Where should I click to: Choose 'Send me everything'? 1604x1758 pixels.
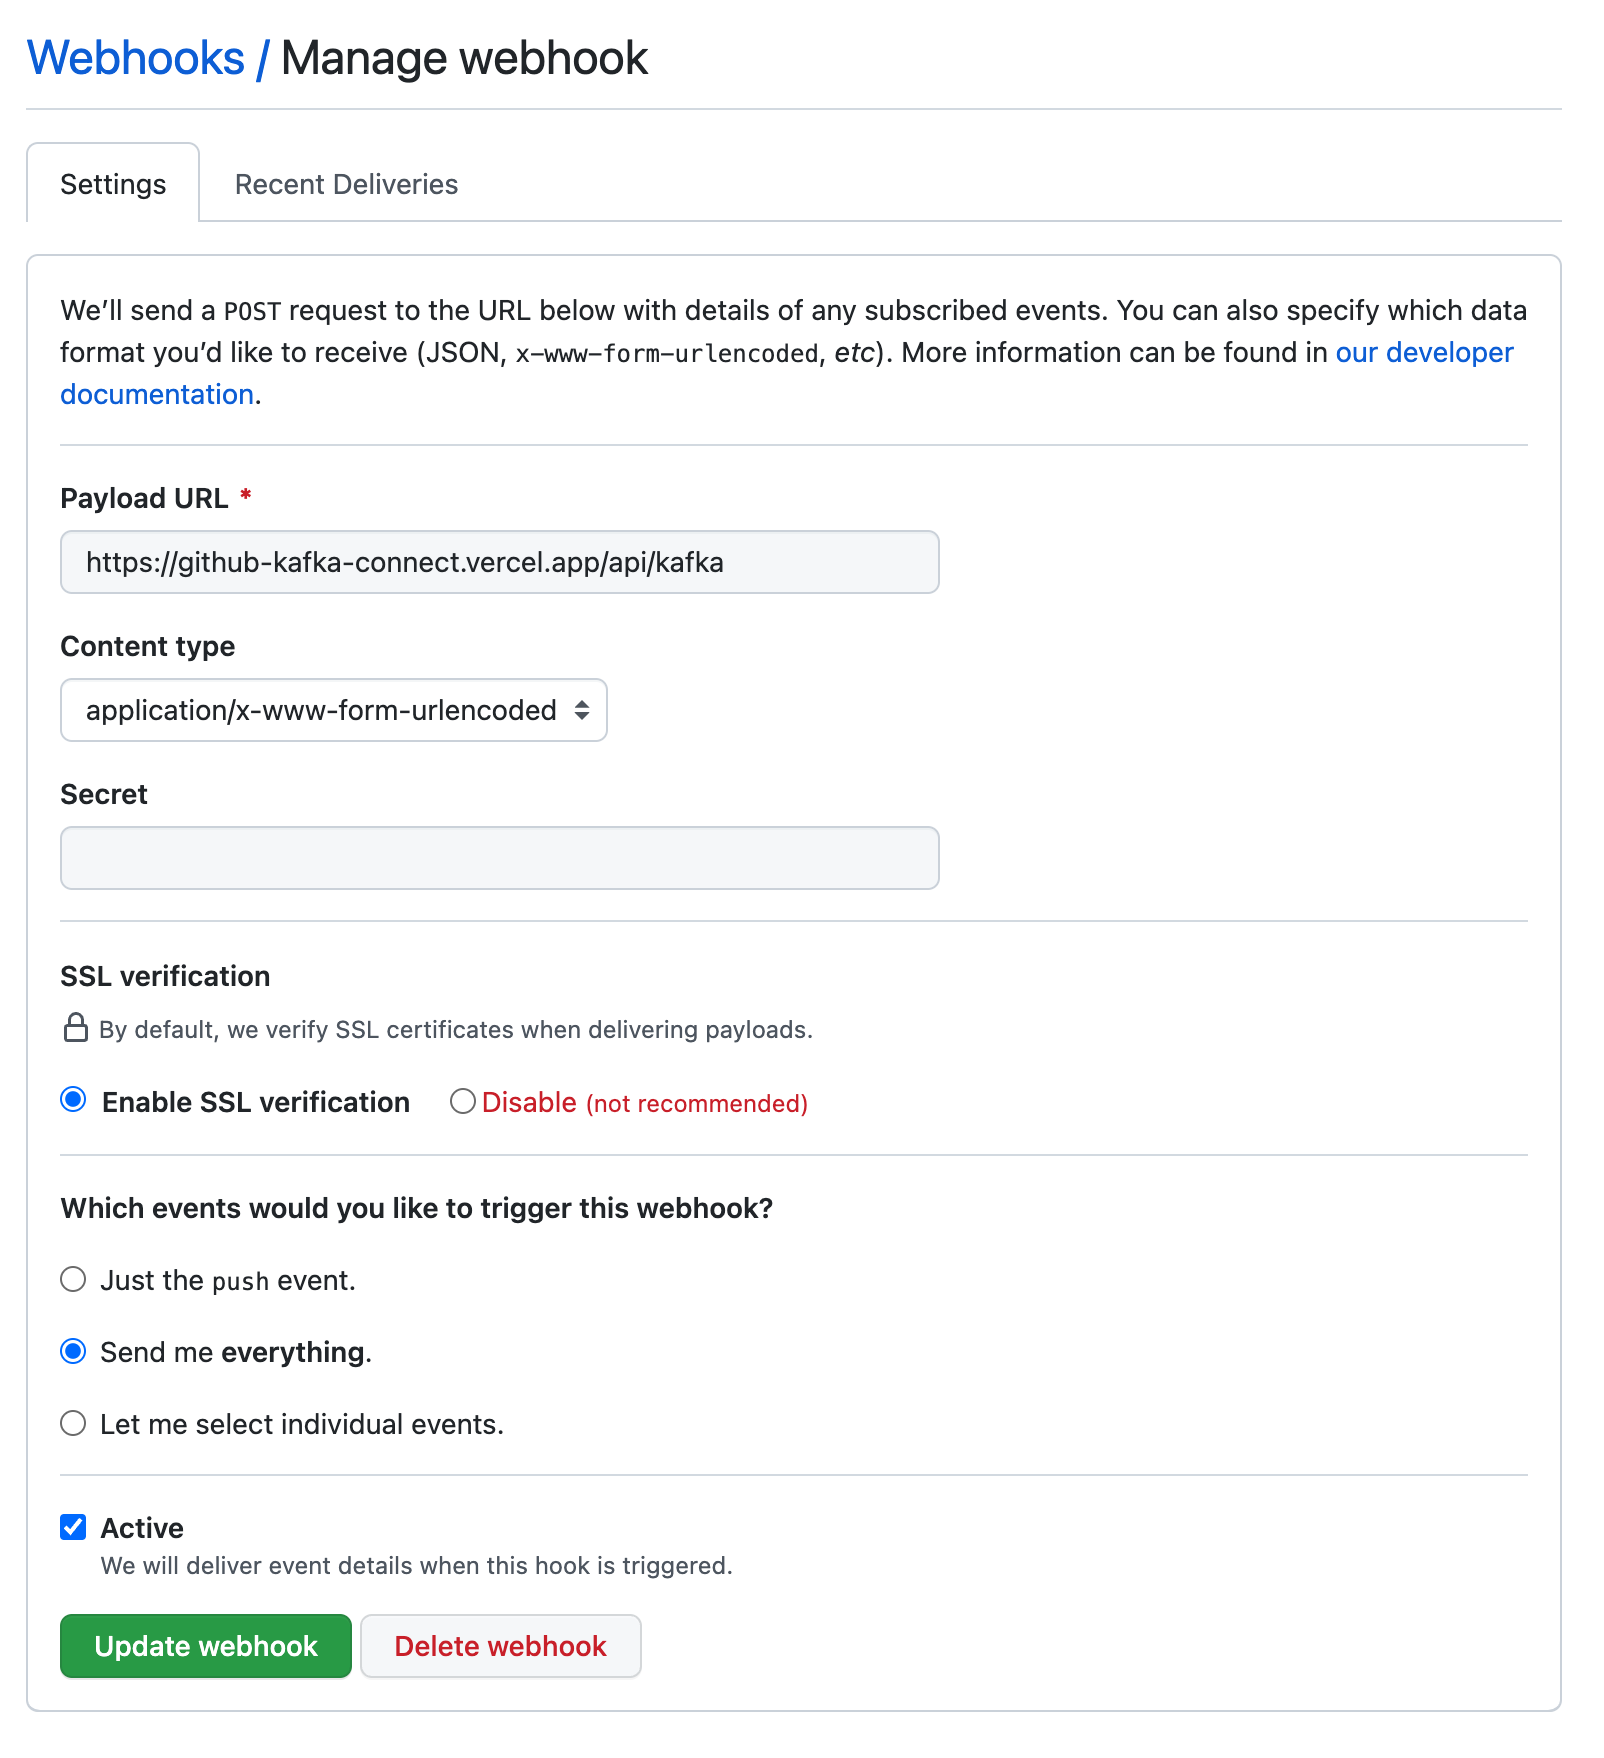tap(72, 1351)
